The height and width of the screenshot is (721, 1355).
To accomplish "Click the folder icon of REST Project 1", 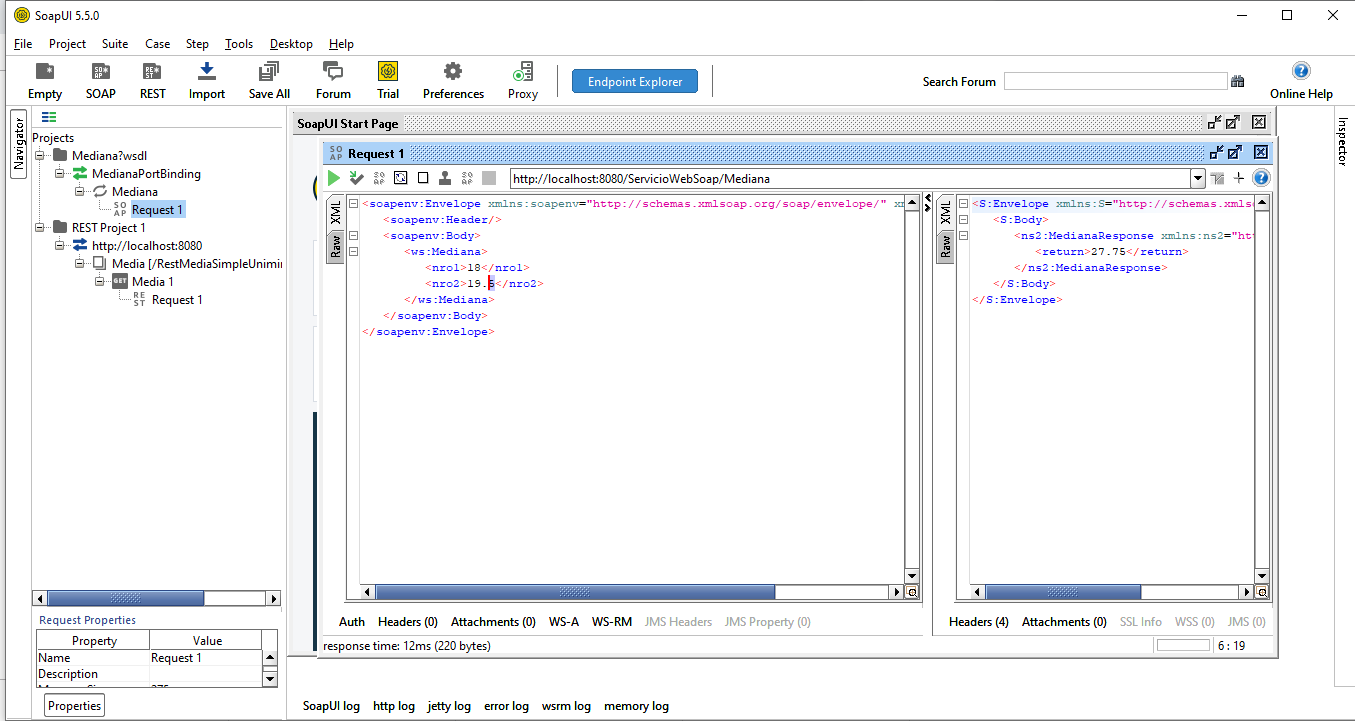I will [x=60, y=227].
